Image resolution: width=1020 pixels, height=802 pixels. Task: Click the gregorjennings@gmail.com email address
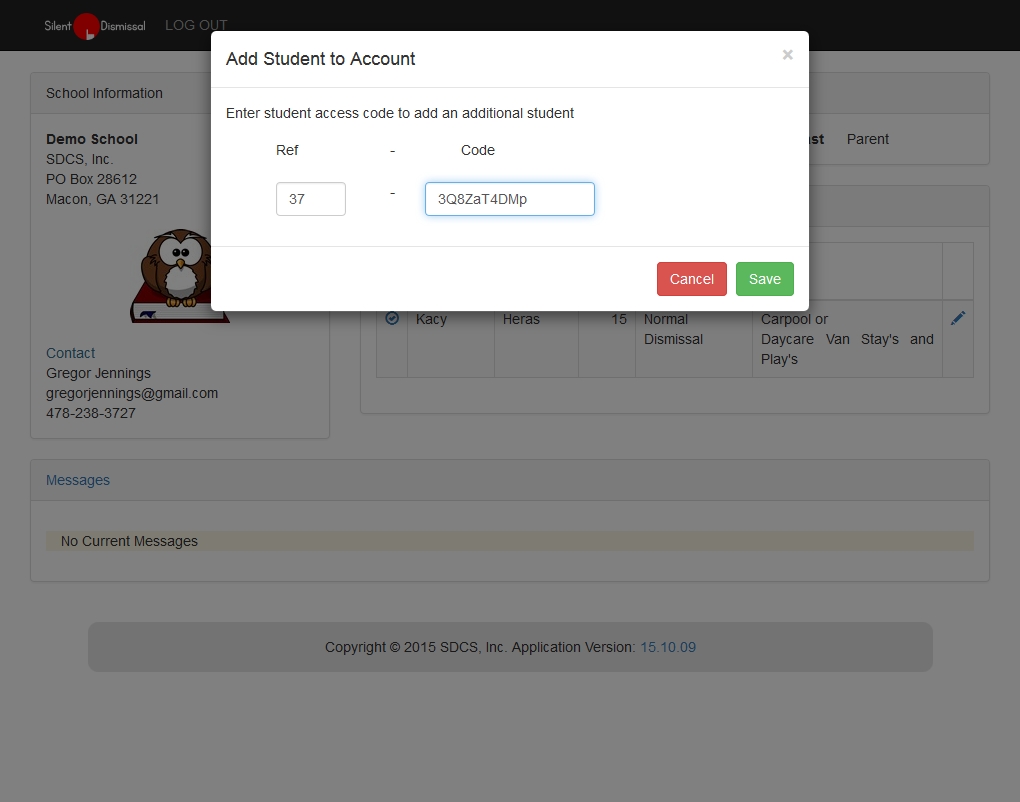pyautogui.click(x=132, y=393)
